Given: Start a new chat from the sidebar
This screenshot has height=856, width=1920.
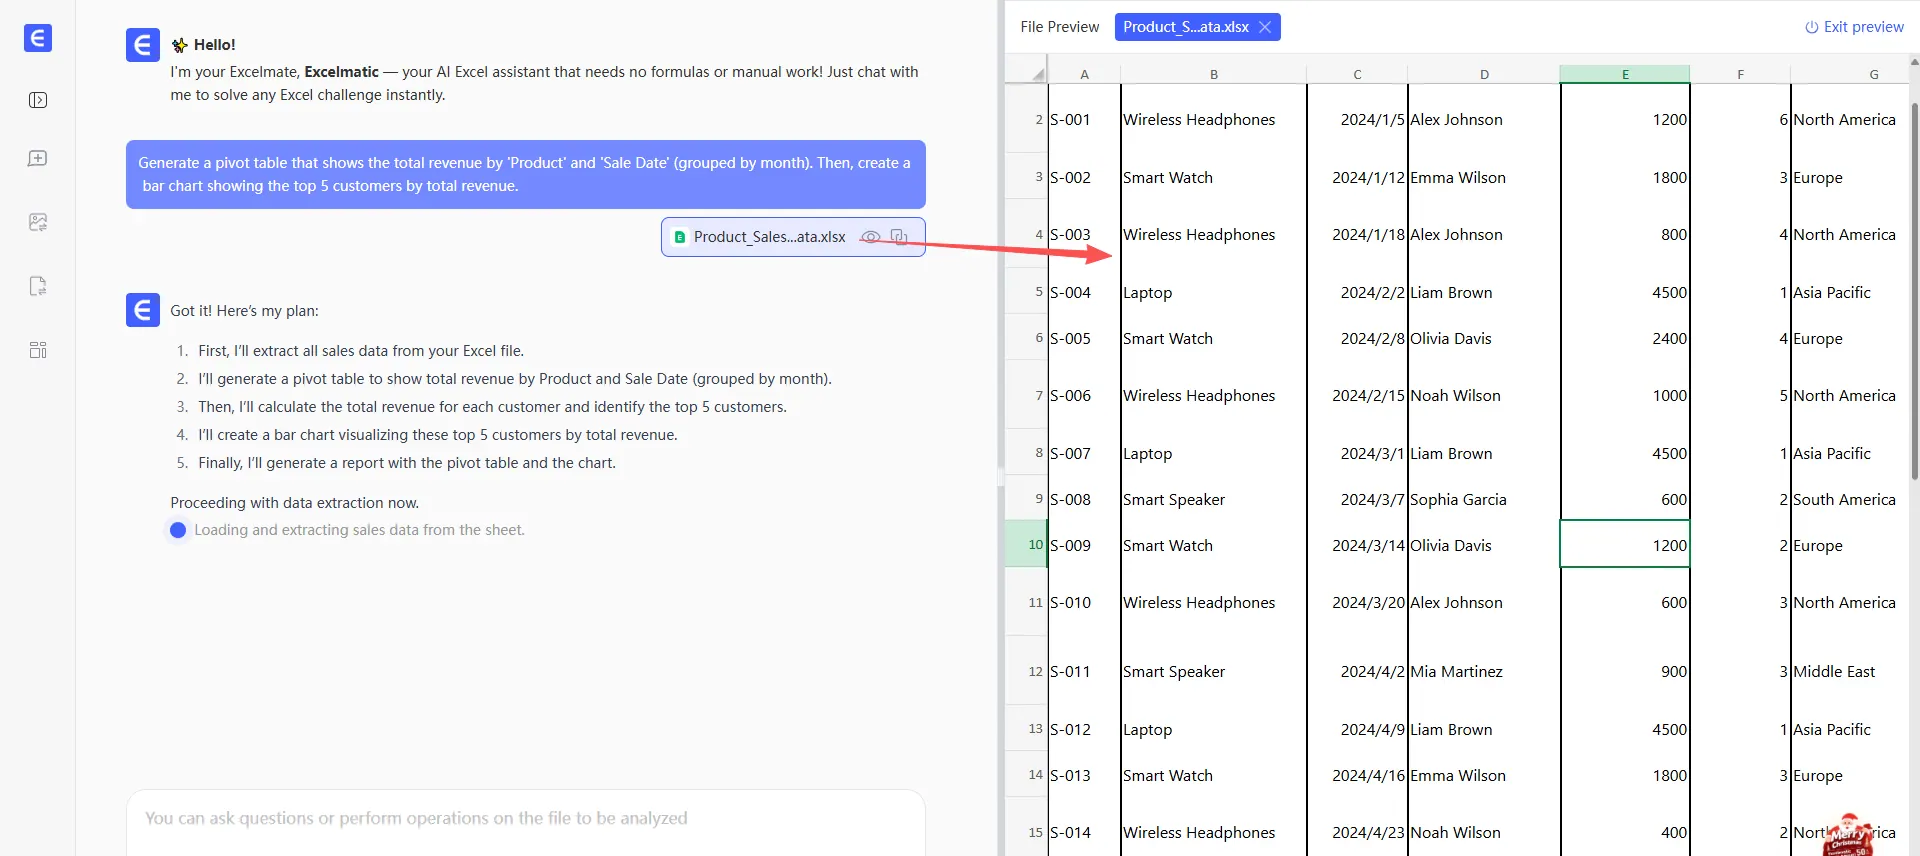Looking at the screenshot, I should pos(38,159).
